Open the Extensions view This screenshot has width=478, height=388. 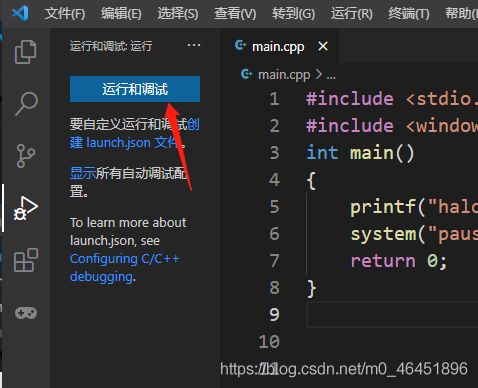(26, 260)
